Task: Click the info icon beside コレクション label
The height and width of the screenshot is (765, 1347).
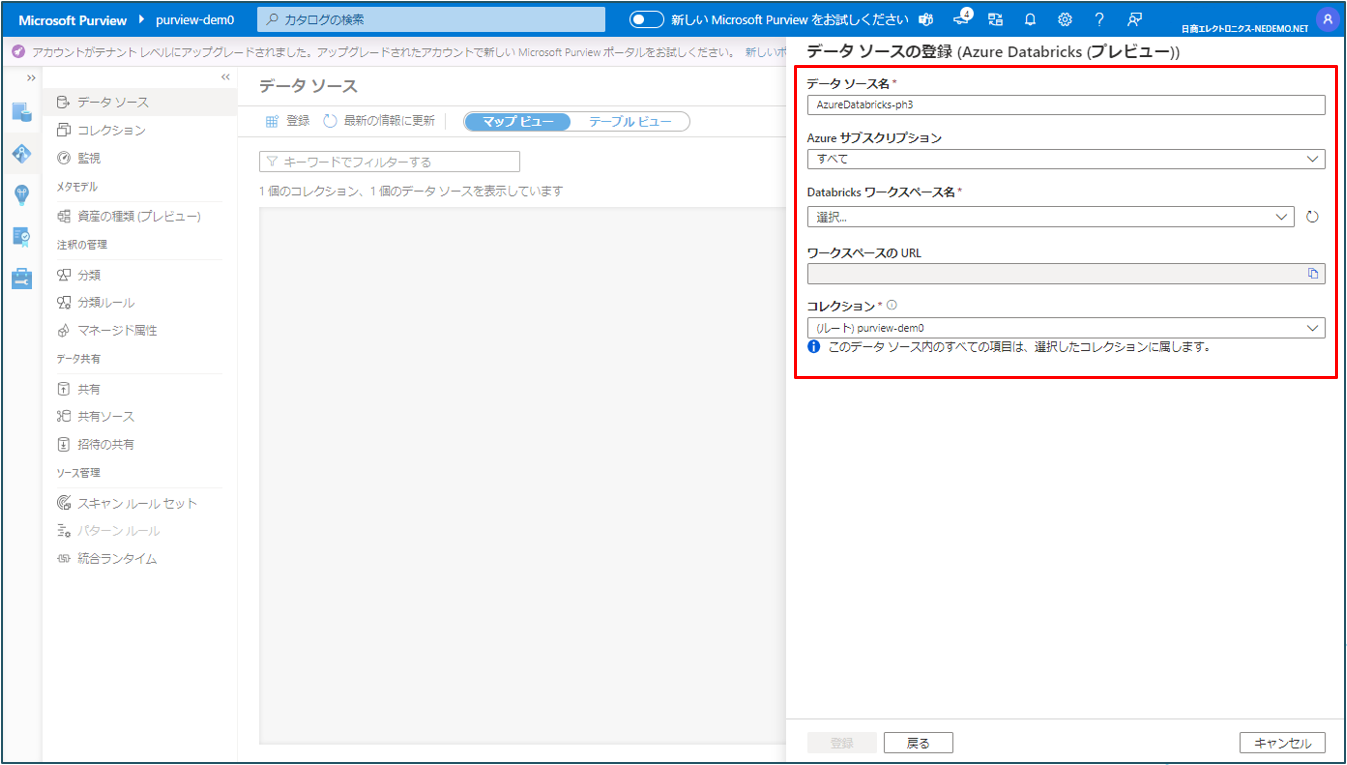Action: tap(892, 306)
